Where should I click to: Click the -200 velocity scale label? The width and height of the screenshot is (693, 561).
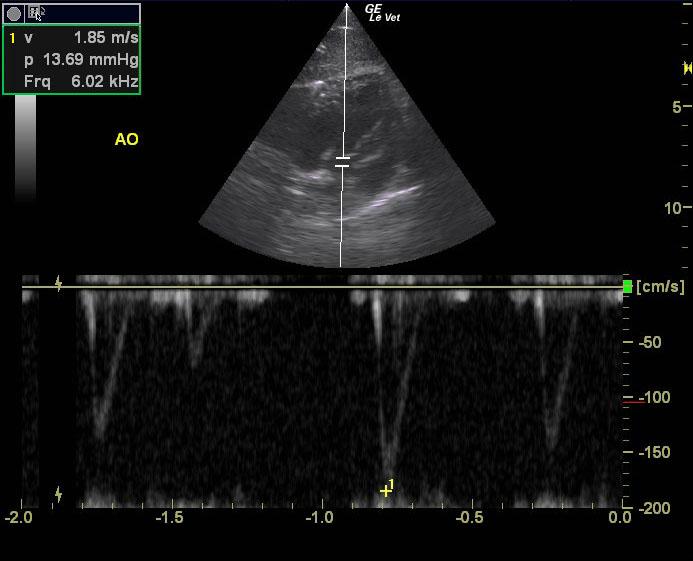[x=655, y=508]
